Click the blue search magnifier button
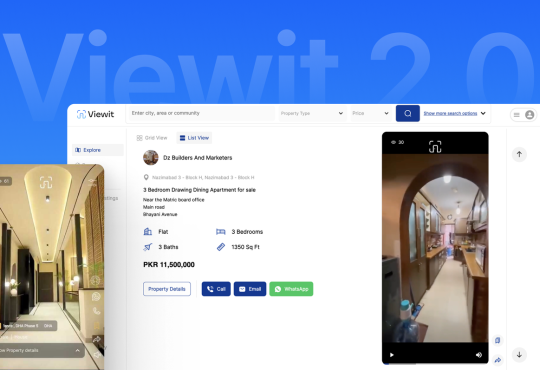Screen dimensions: 540x370 point(408,113)
